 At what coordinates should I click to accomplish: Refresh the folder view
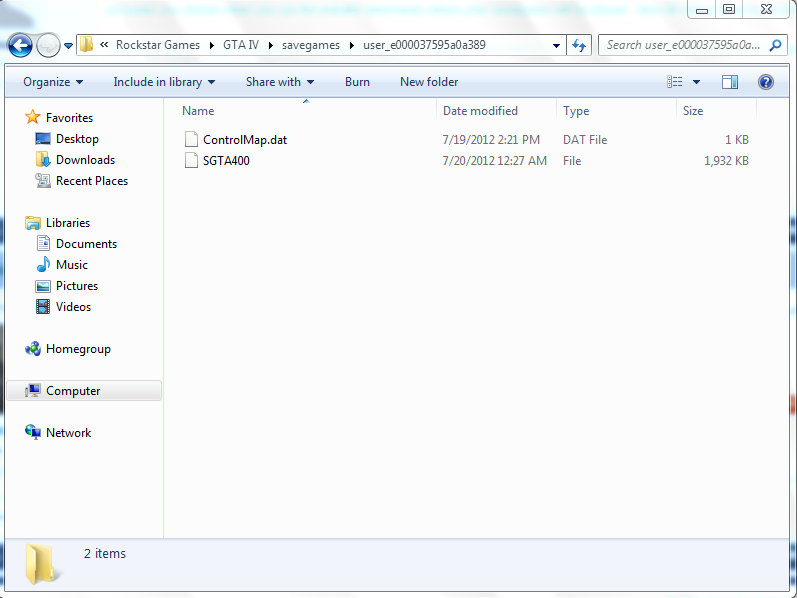pos(578,45)
